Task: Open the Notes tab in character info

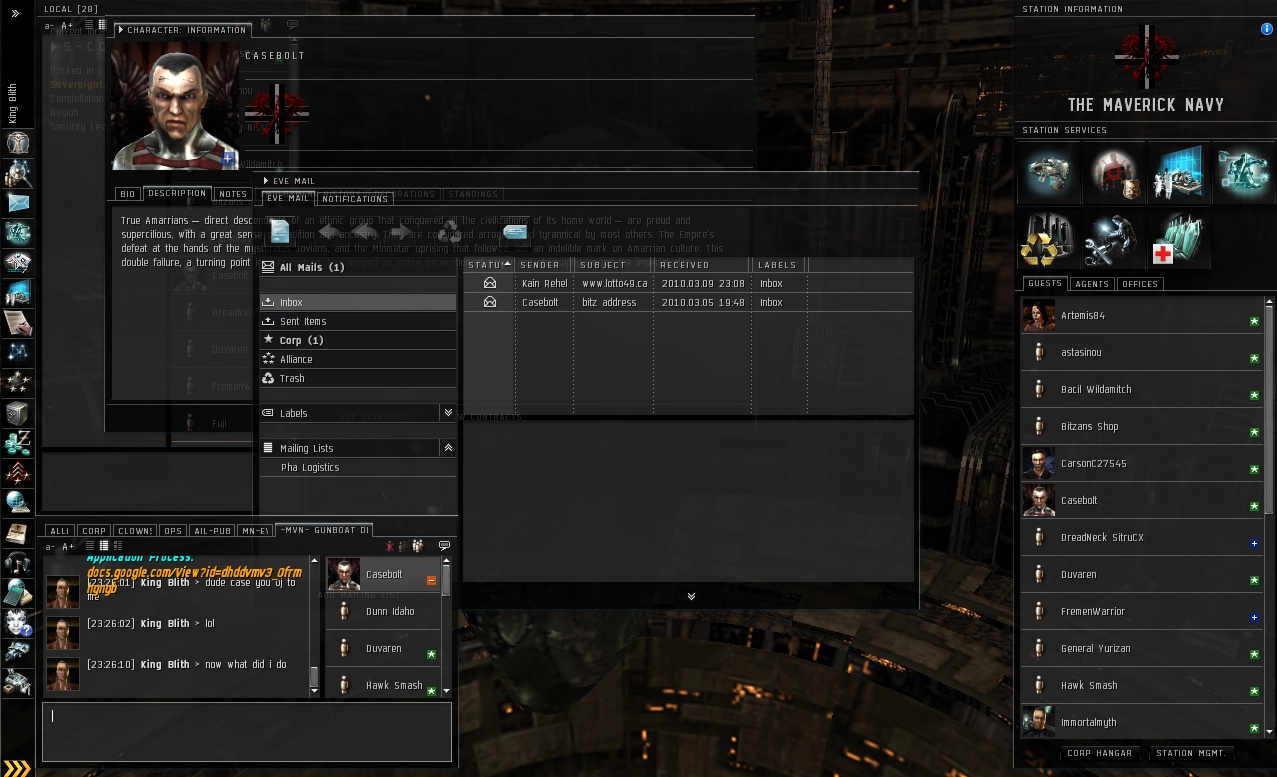Action: tap(233, 194)
